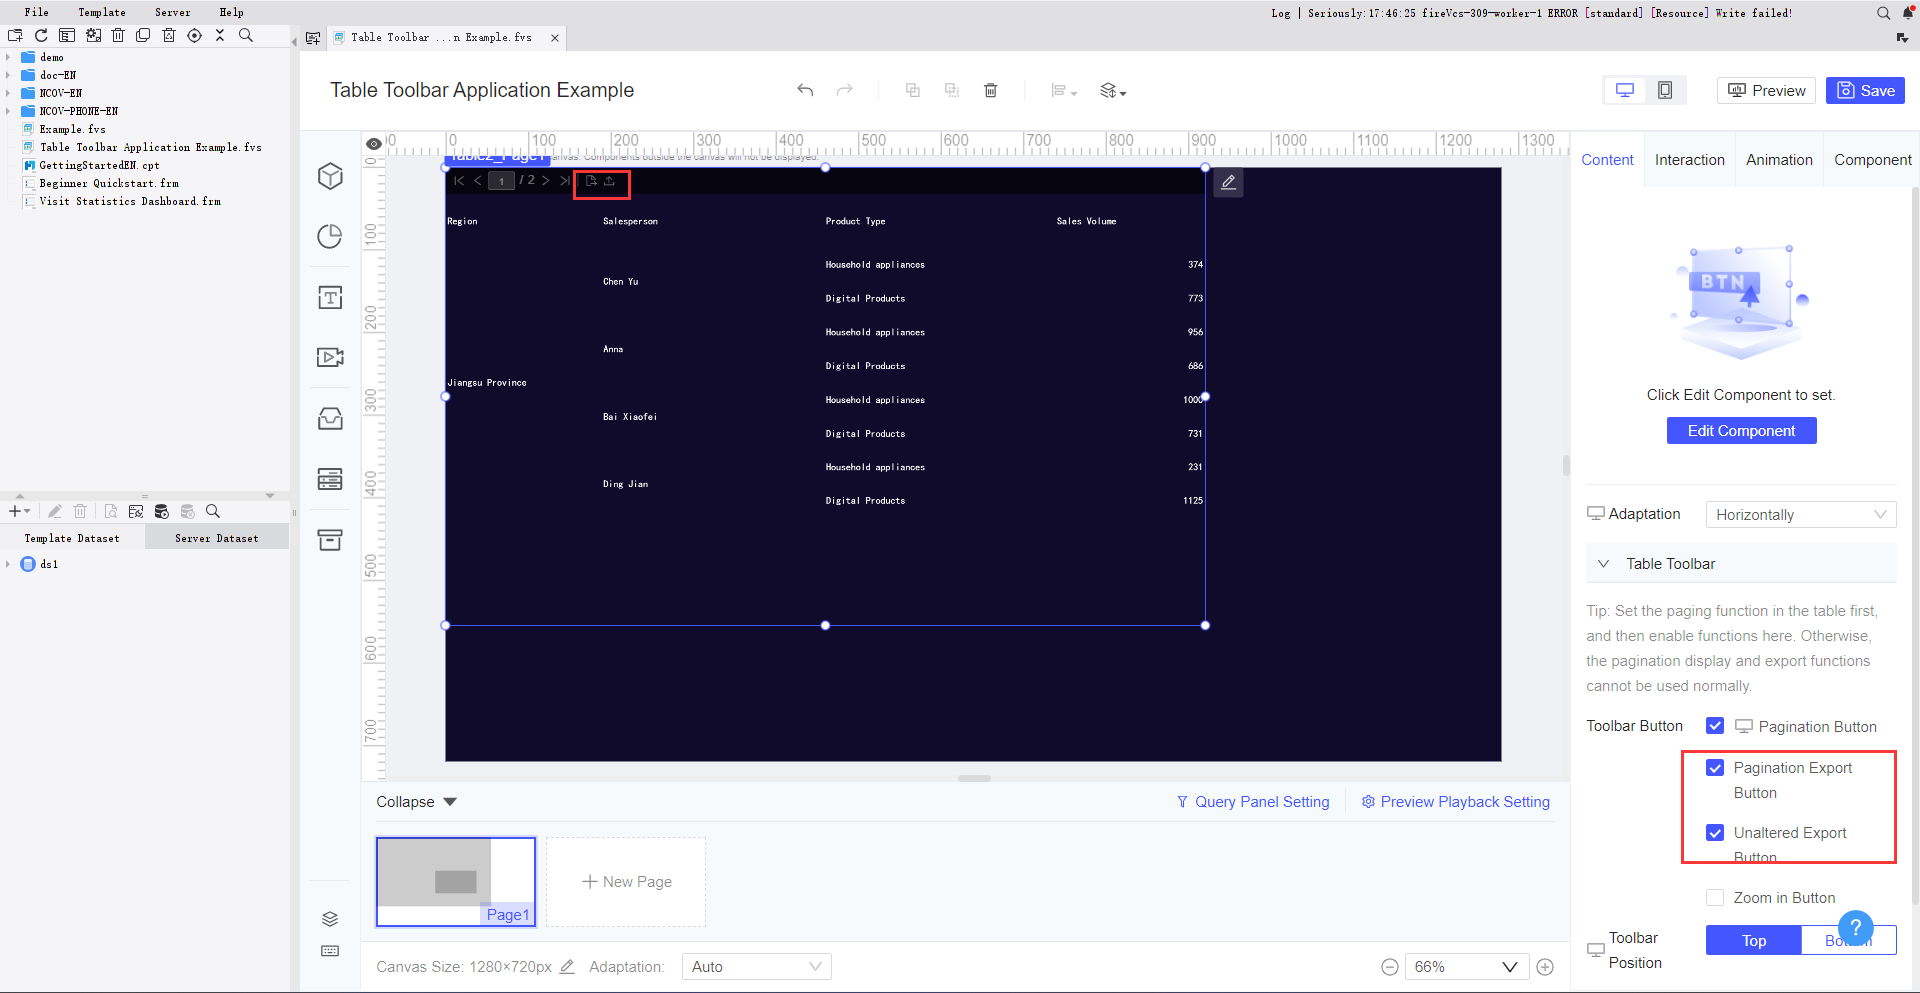The height and width of the screenshot is (993, 1920).
Task: Collapse the page panel with Collapse arrow
Action: (449, 802)
